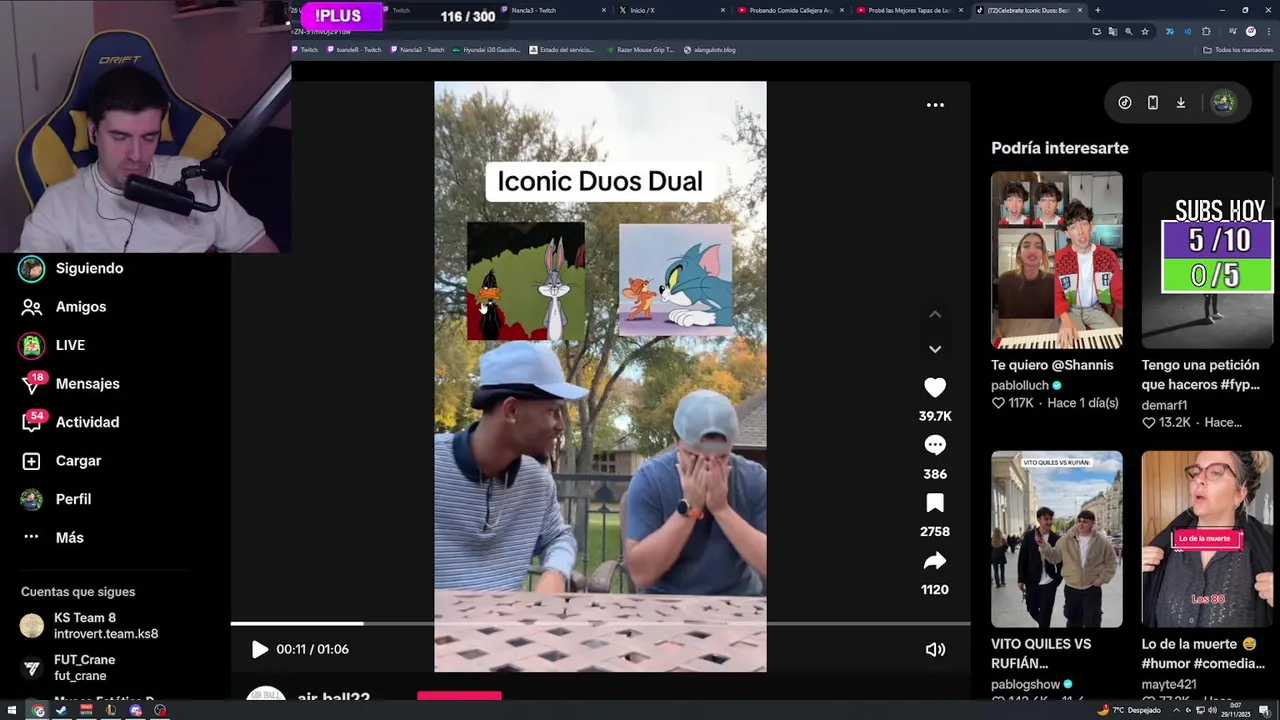Open the browser zoom magnifier icon
The width and height of the screenshot is (1280, 720).
(1129, 31)
